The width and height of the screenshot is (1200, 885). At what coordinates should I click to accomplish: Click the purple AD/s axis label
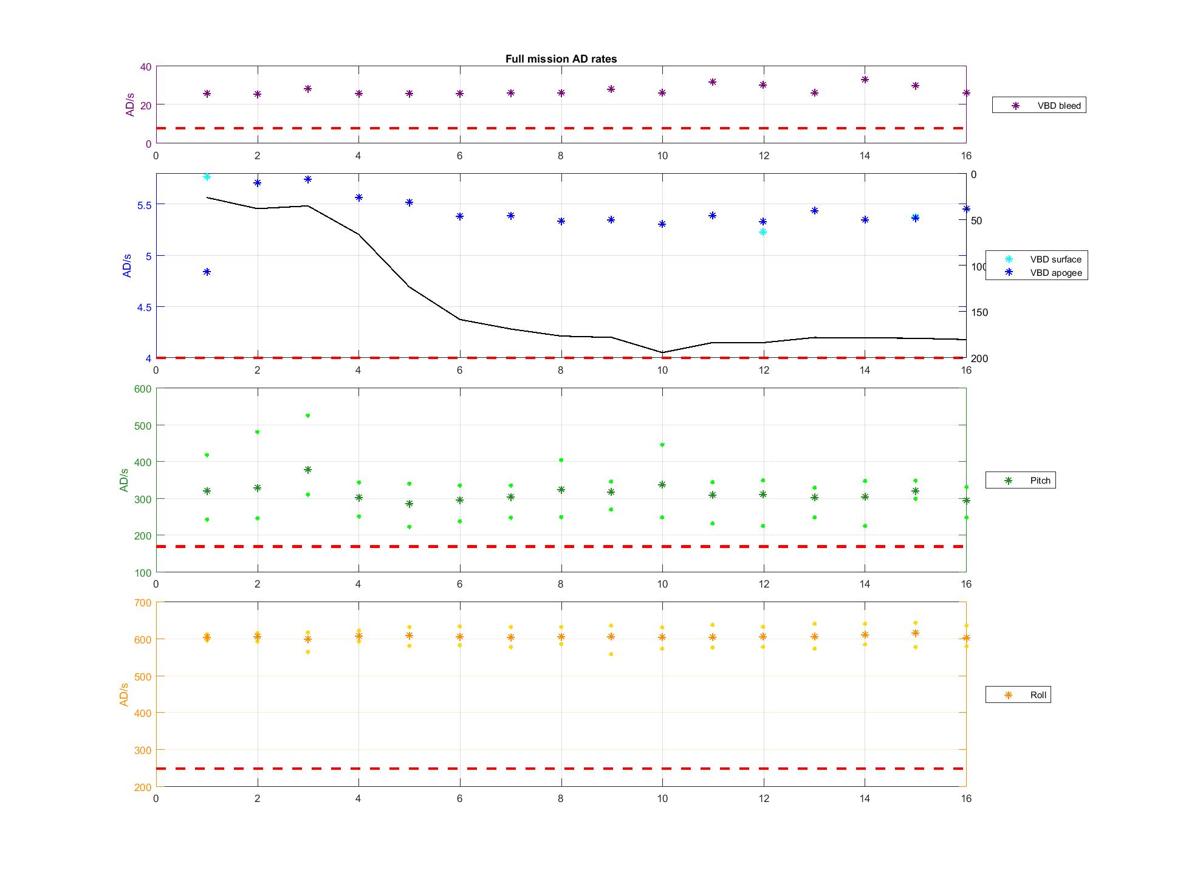click(x=130, y=105)
